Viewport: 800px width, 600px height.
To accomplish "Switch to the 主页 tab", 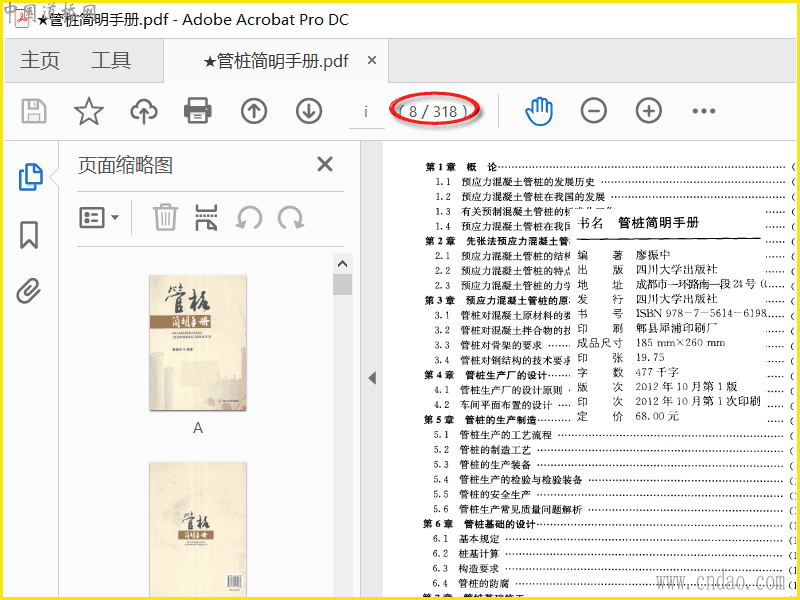I will tap(40, 61).
